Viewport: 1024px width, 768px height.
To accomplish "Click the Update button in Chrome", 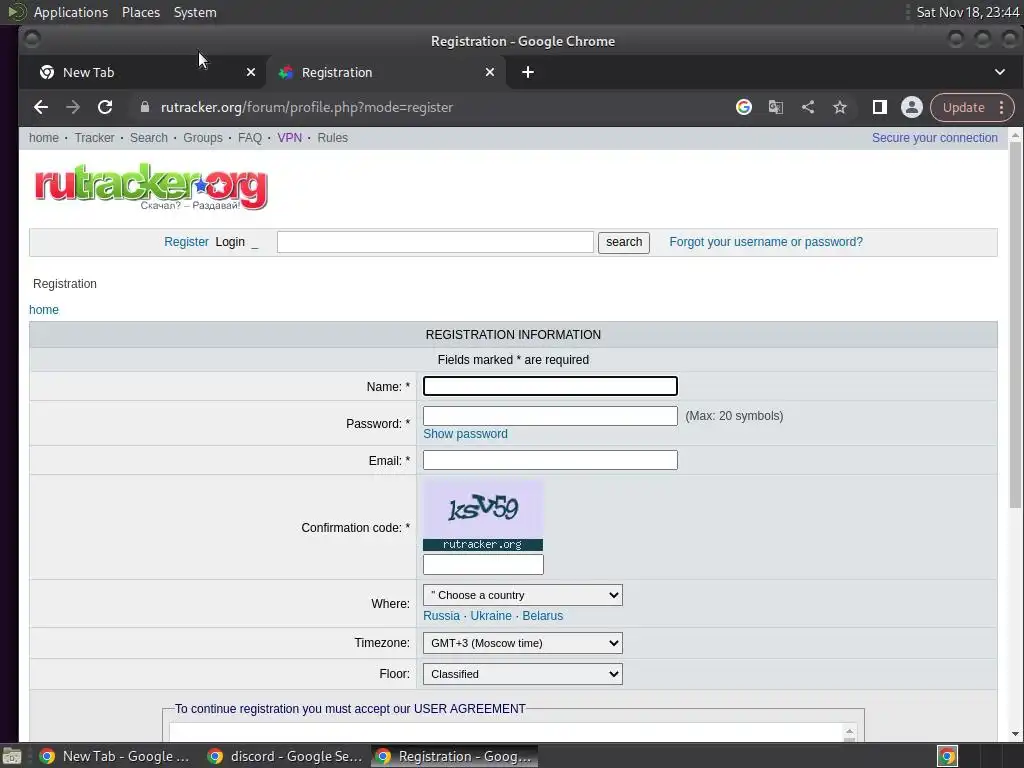I will coord(963,107).
